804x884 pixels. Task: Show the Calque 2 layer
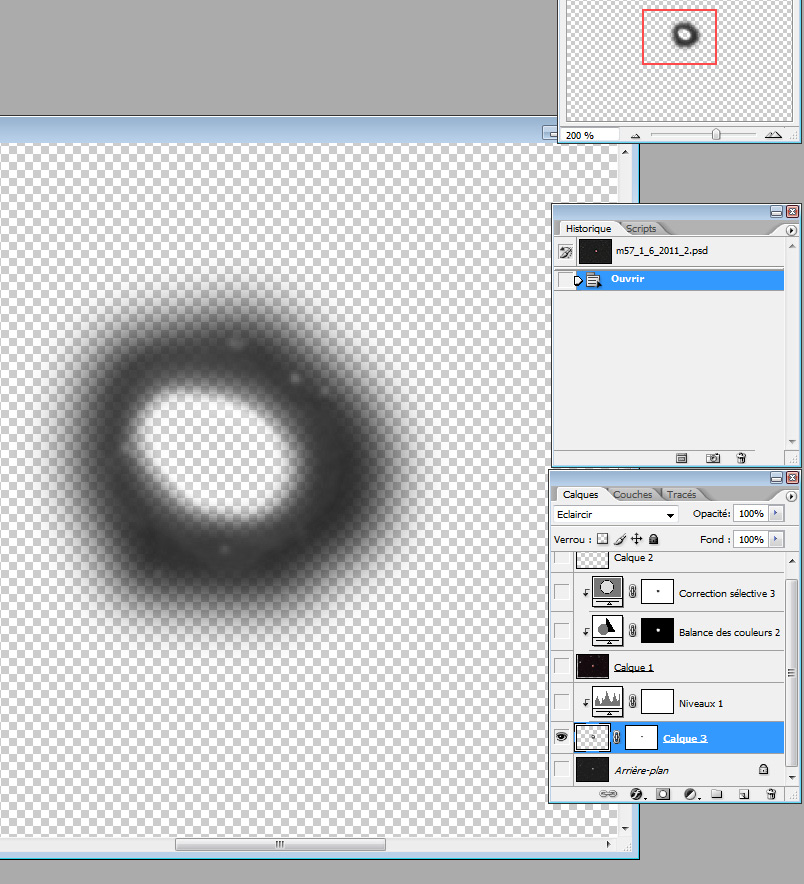pos(562,559)
